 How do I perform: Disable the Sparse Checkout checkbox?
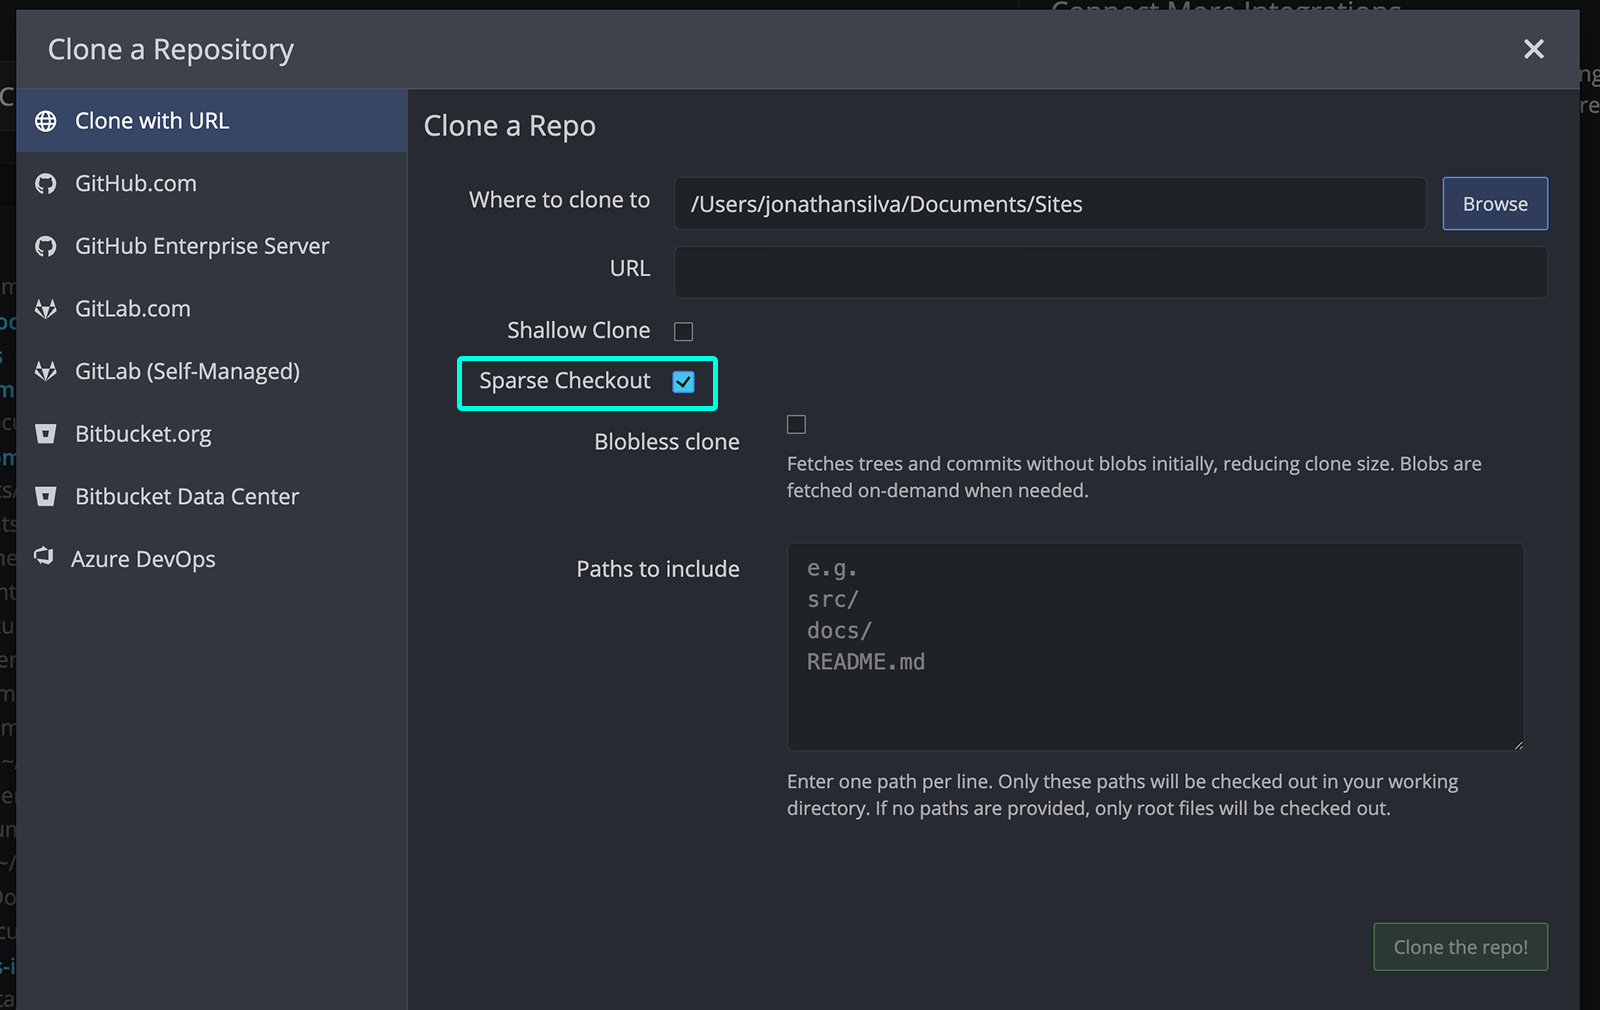pos(684,381)
